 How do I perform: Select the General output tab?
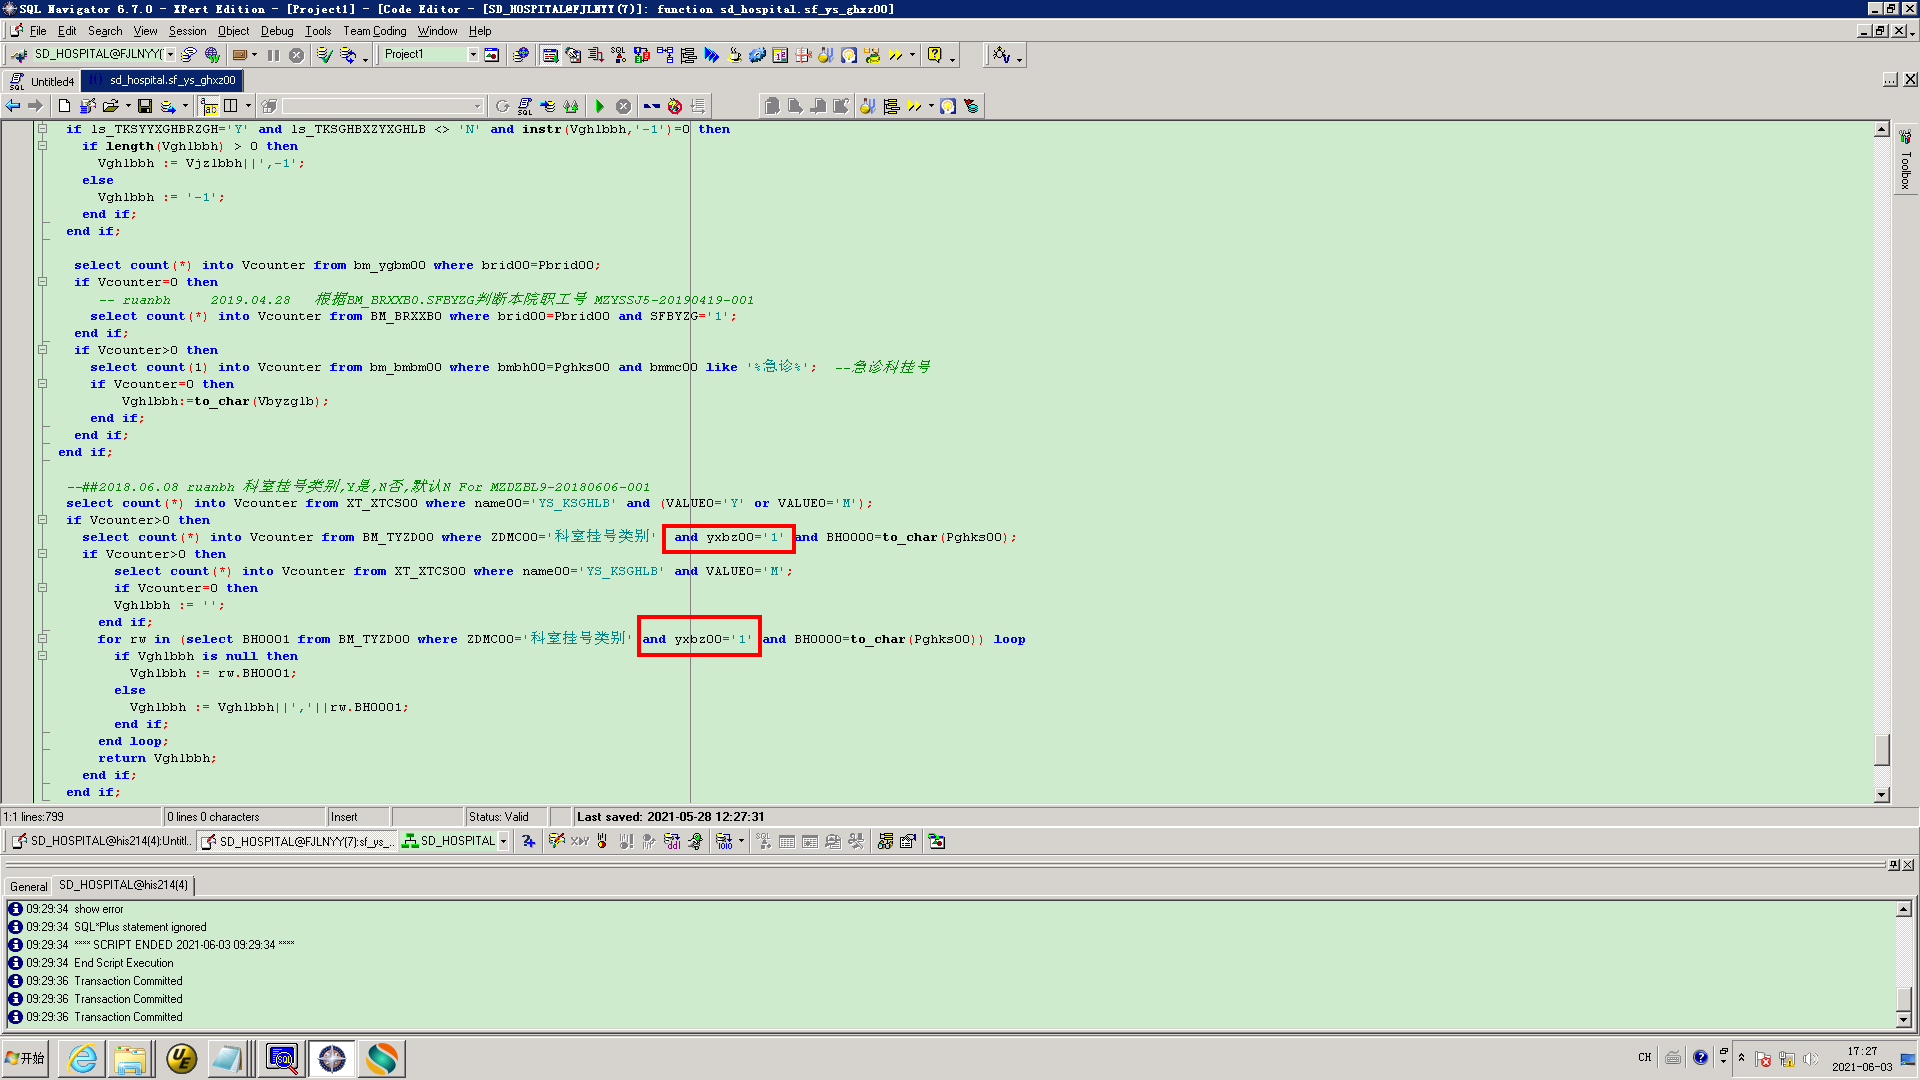tap(28, 886)
